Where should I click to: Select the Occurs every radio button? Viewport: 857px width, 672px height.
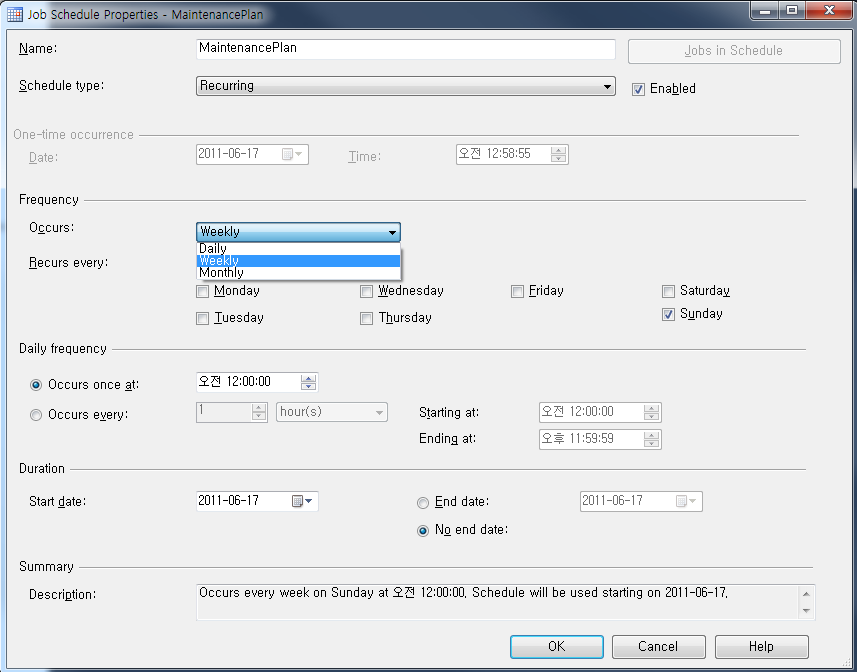coord(36,415)
